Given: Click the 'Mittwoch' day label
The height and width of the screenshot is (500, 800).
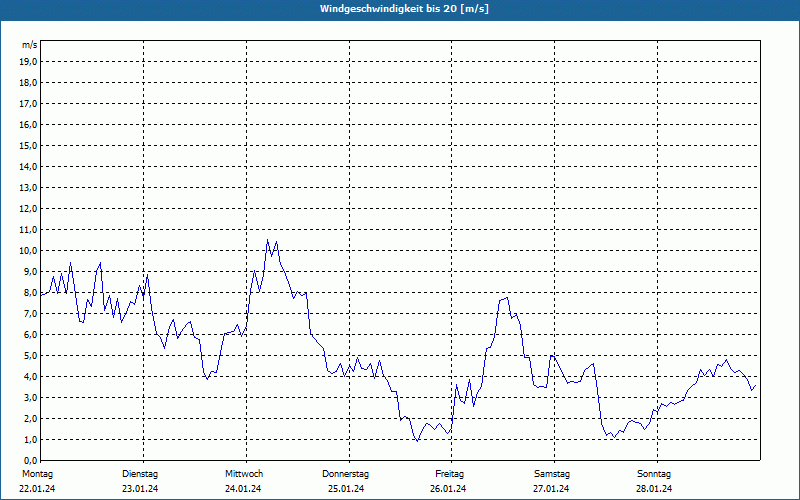Looking at the screenshot, I should (244, 474).
